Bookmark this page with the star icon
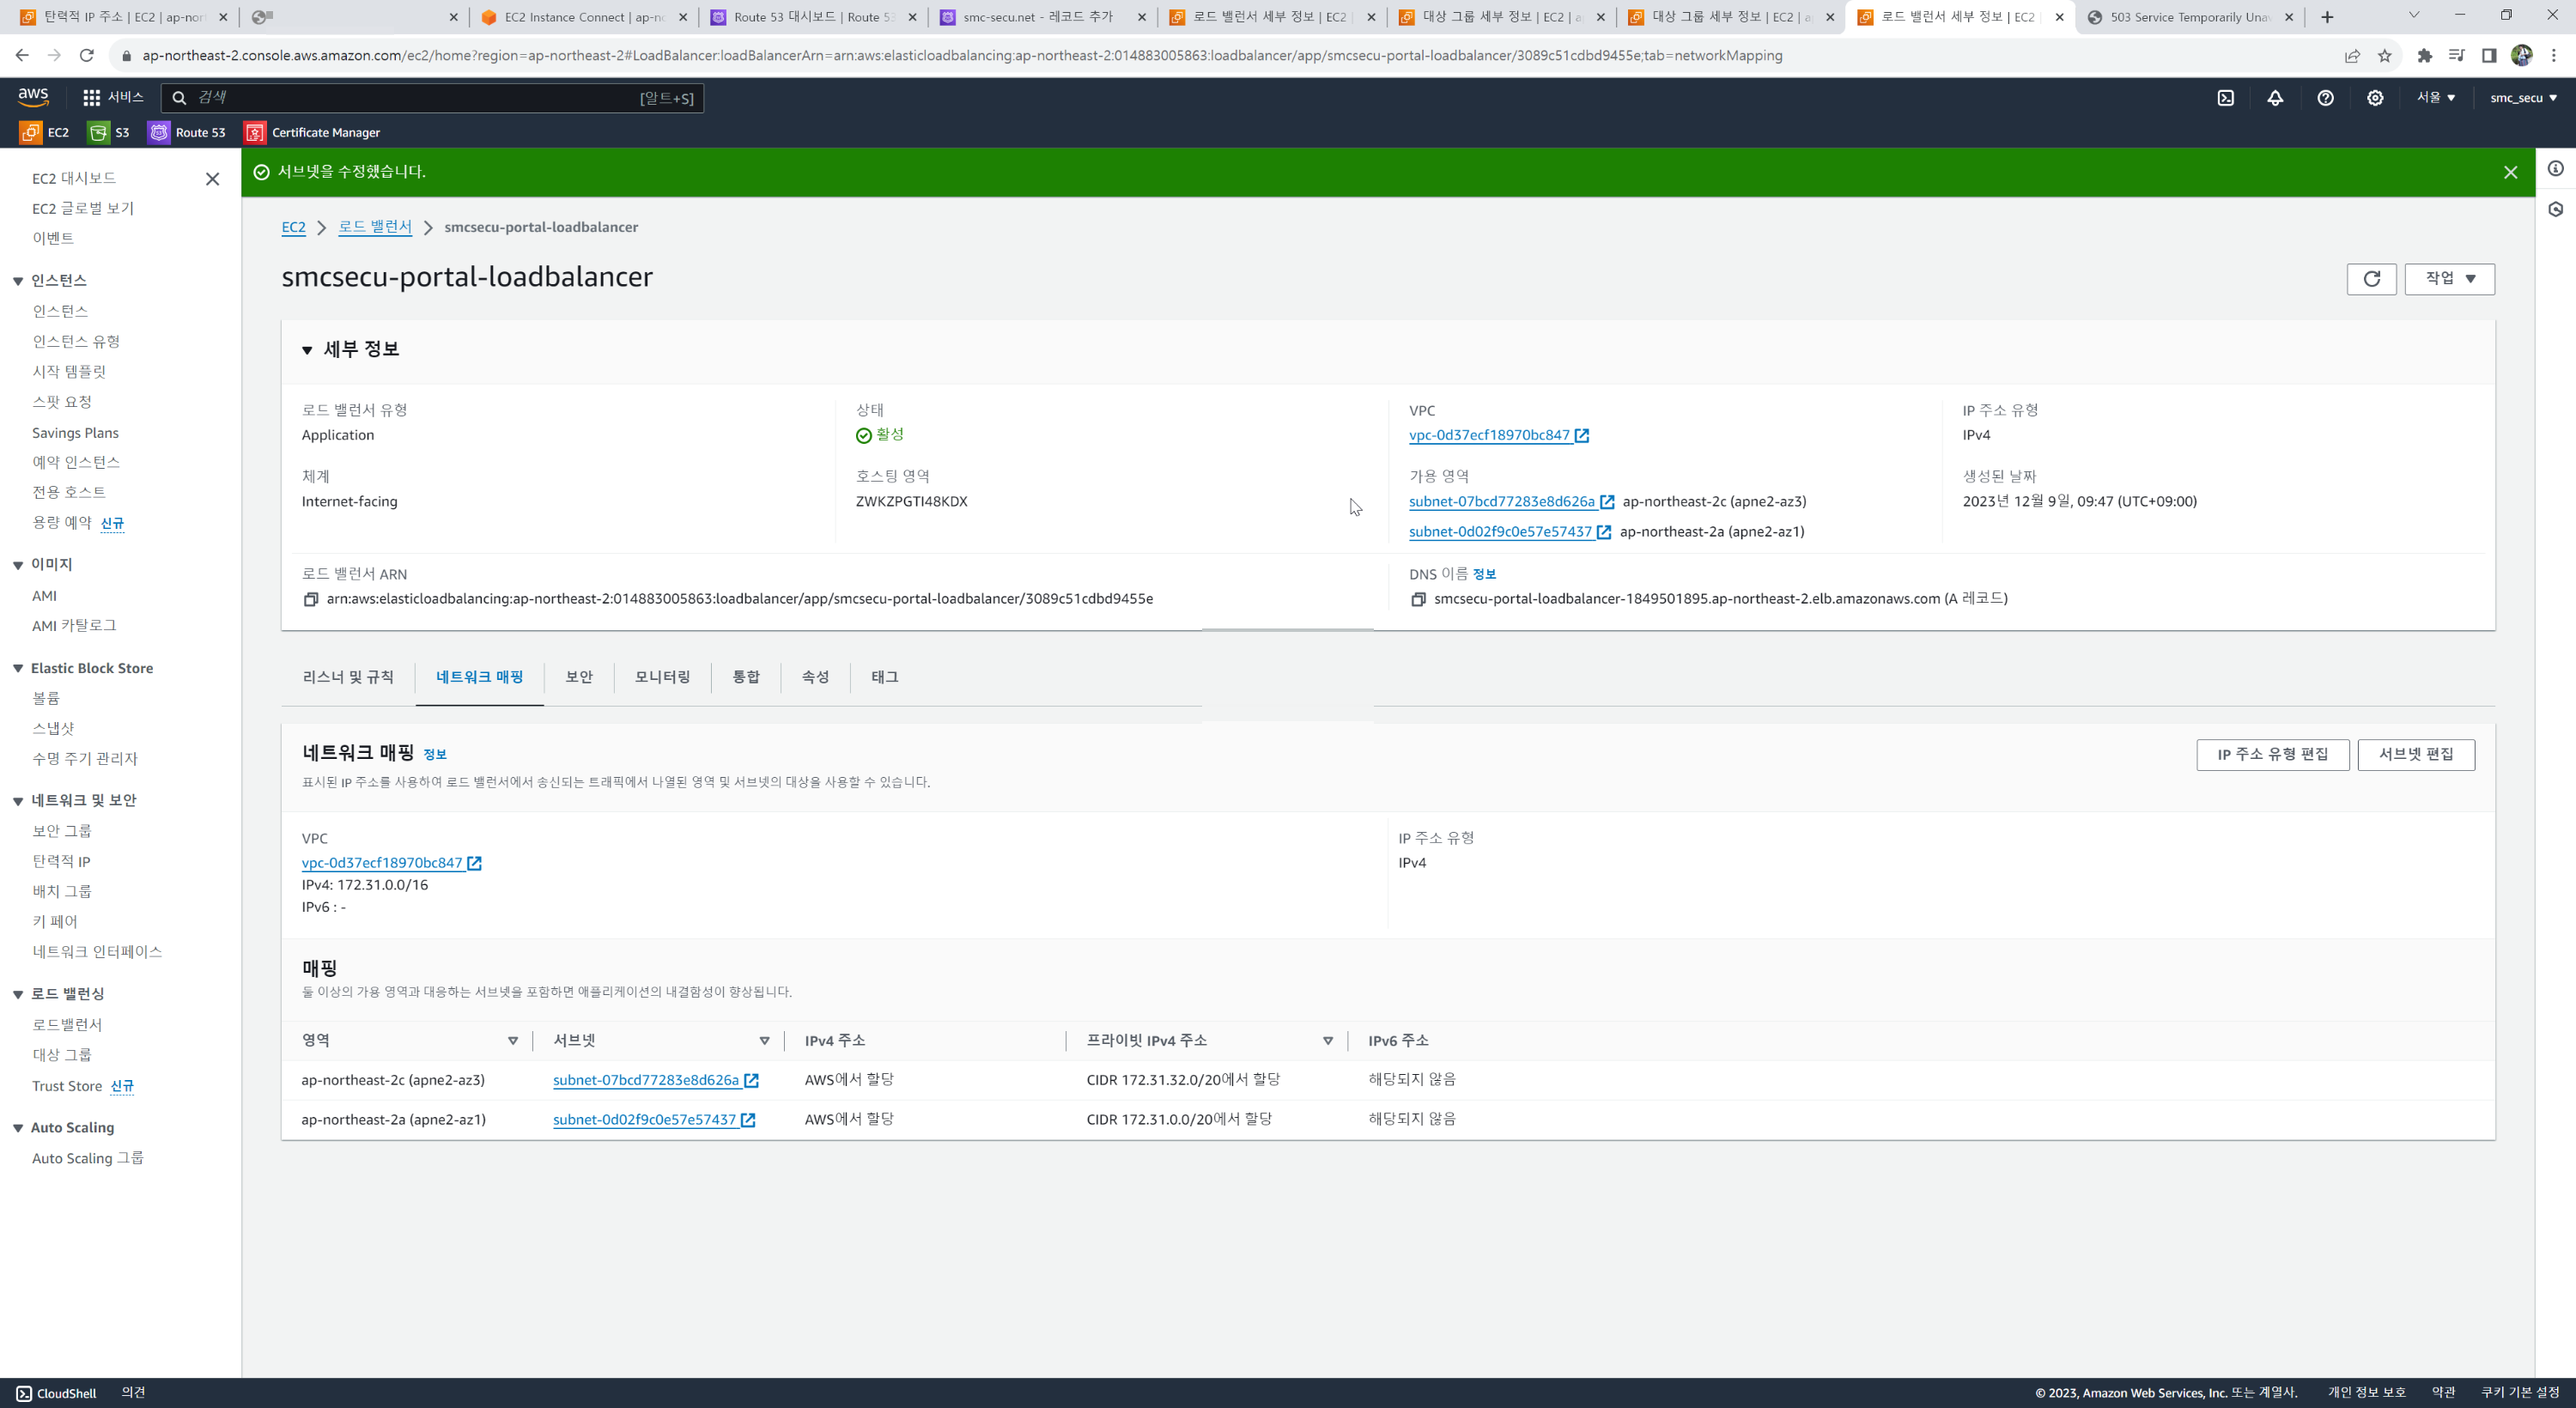The height and width of the screenshot is (1408, 2576). click(x=2385, y=56)
